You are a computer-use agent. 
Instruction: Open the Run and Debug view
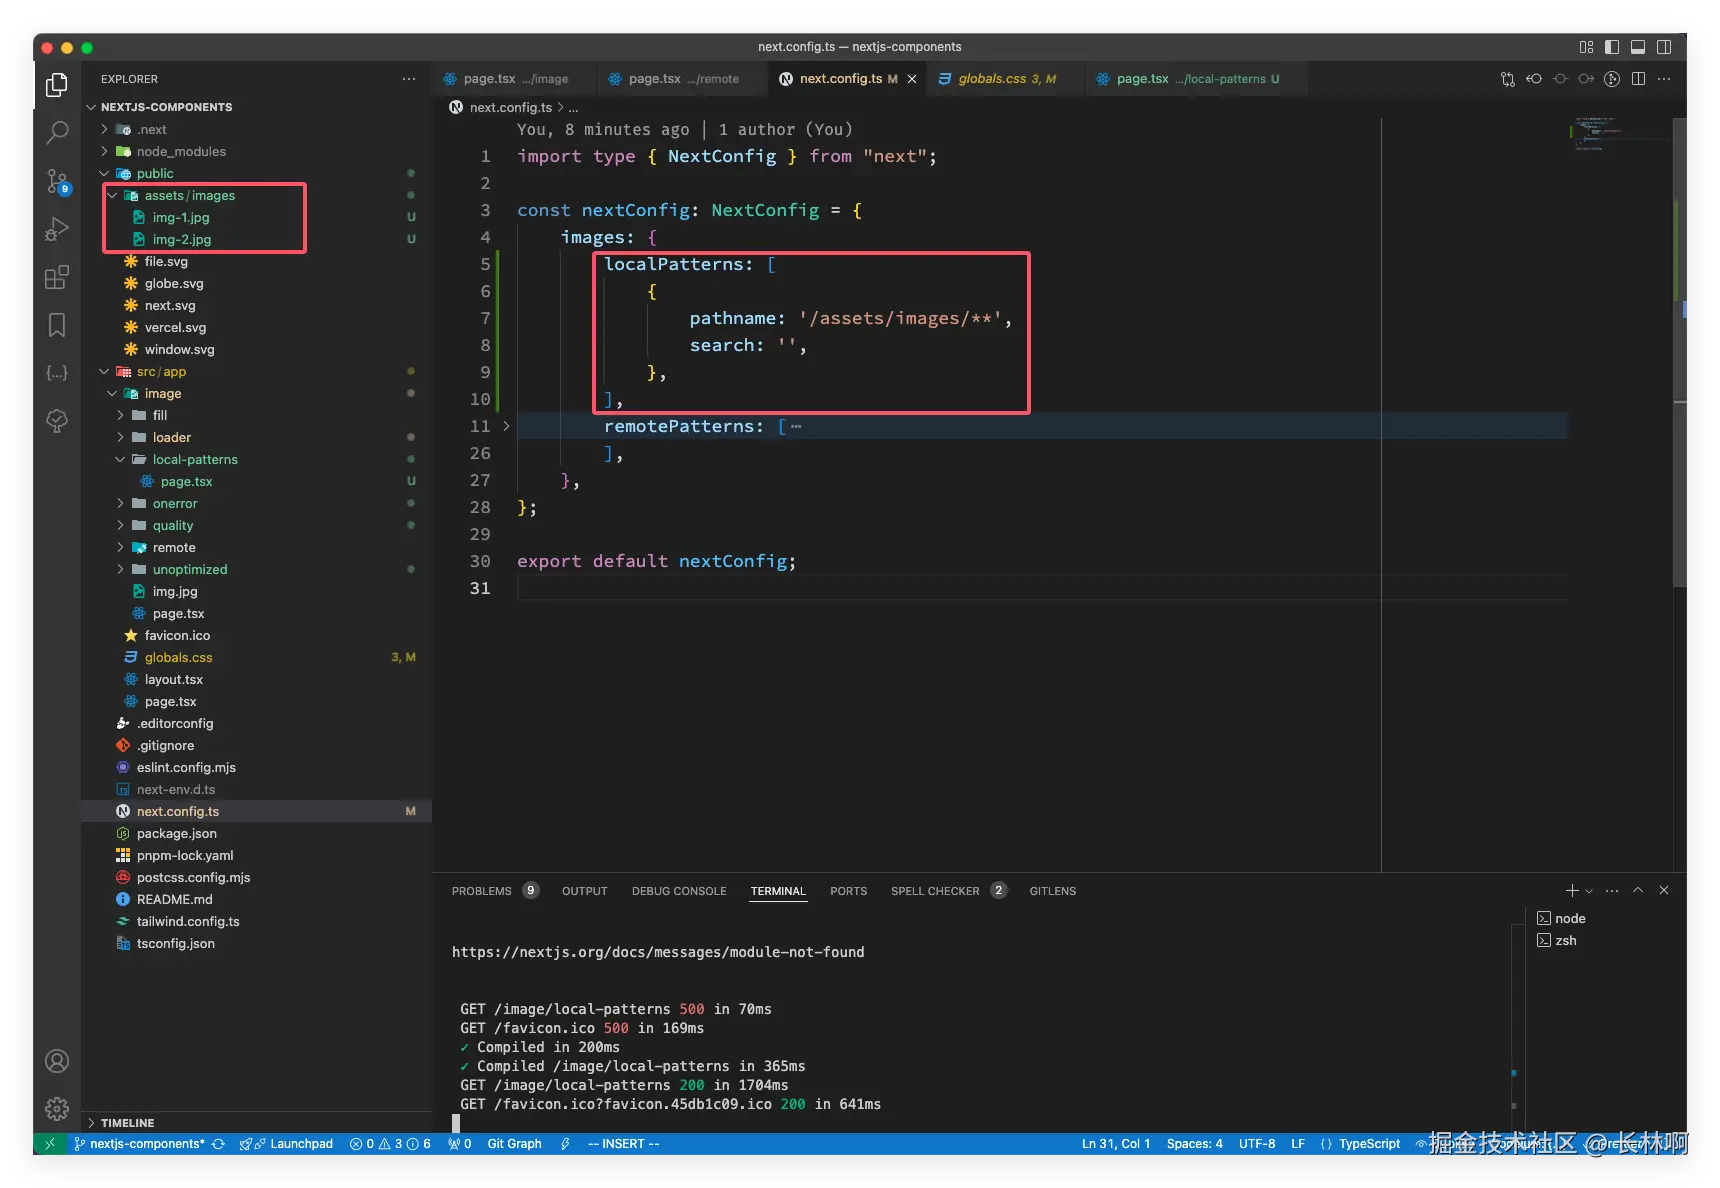click(57, 229)
